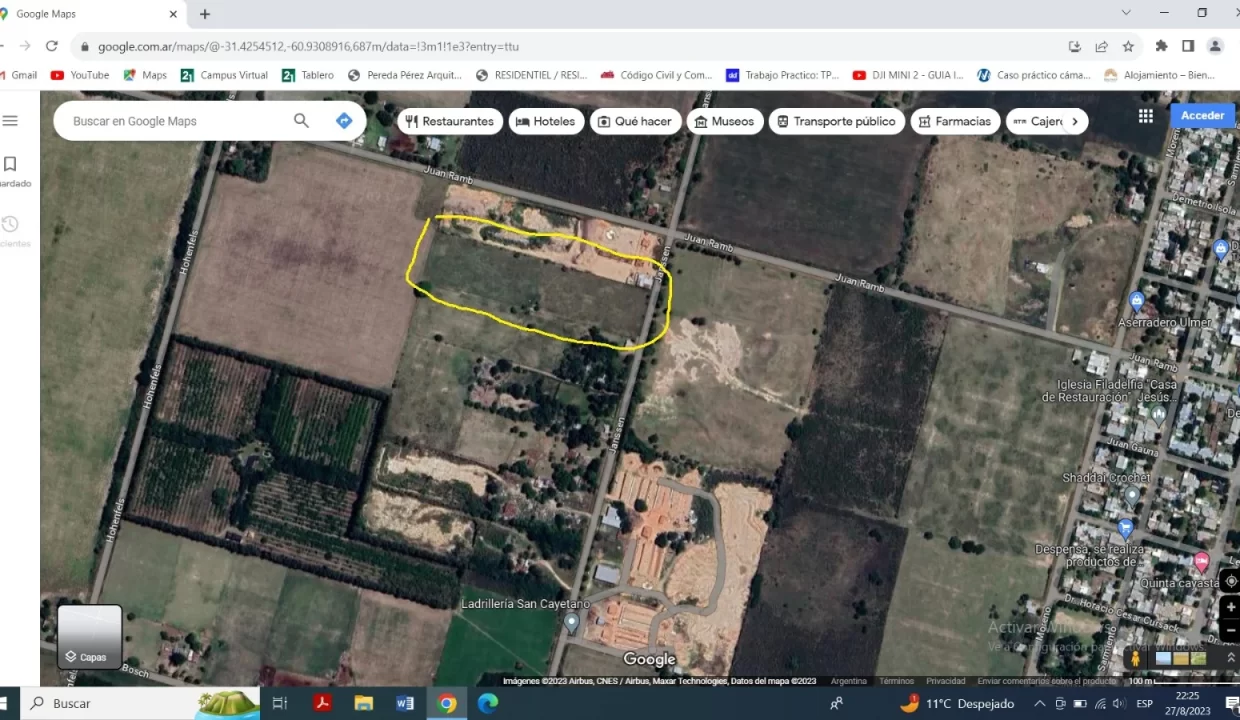Toggle the browser side panel
1240x720 pixels.
[x=1188, y=46]
